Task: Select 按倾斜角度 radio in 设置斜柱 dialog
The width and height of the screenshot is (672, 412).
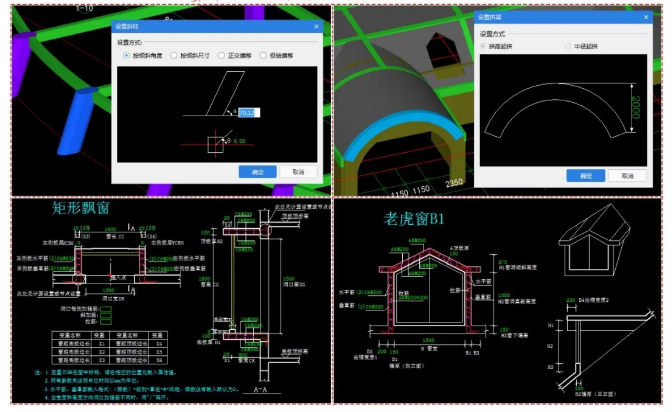Action: click(126, 55)
